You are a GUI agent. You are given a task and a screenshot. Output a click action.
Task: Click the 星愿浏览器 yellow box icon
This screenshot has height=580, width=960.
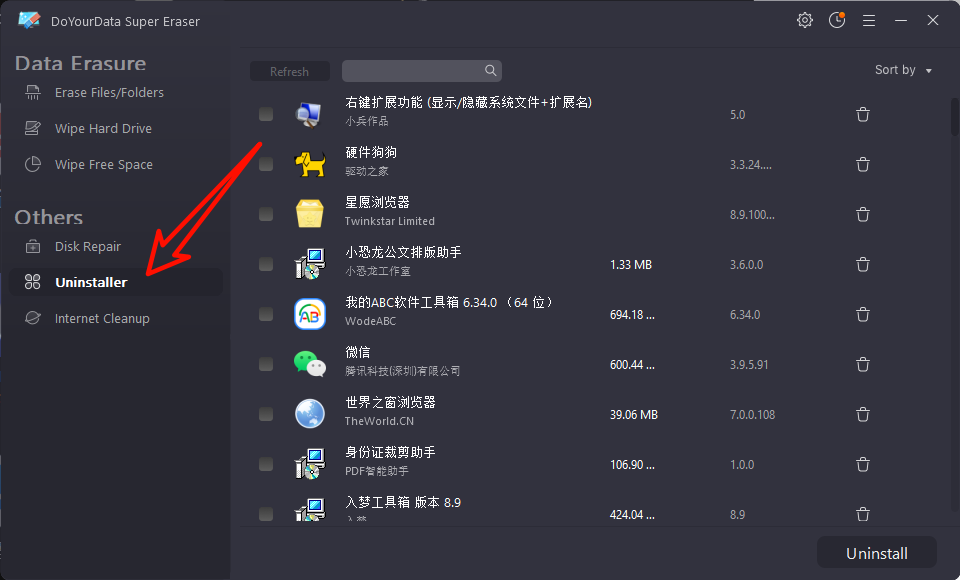click(x=310, y=214)
